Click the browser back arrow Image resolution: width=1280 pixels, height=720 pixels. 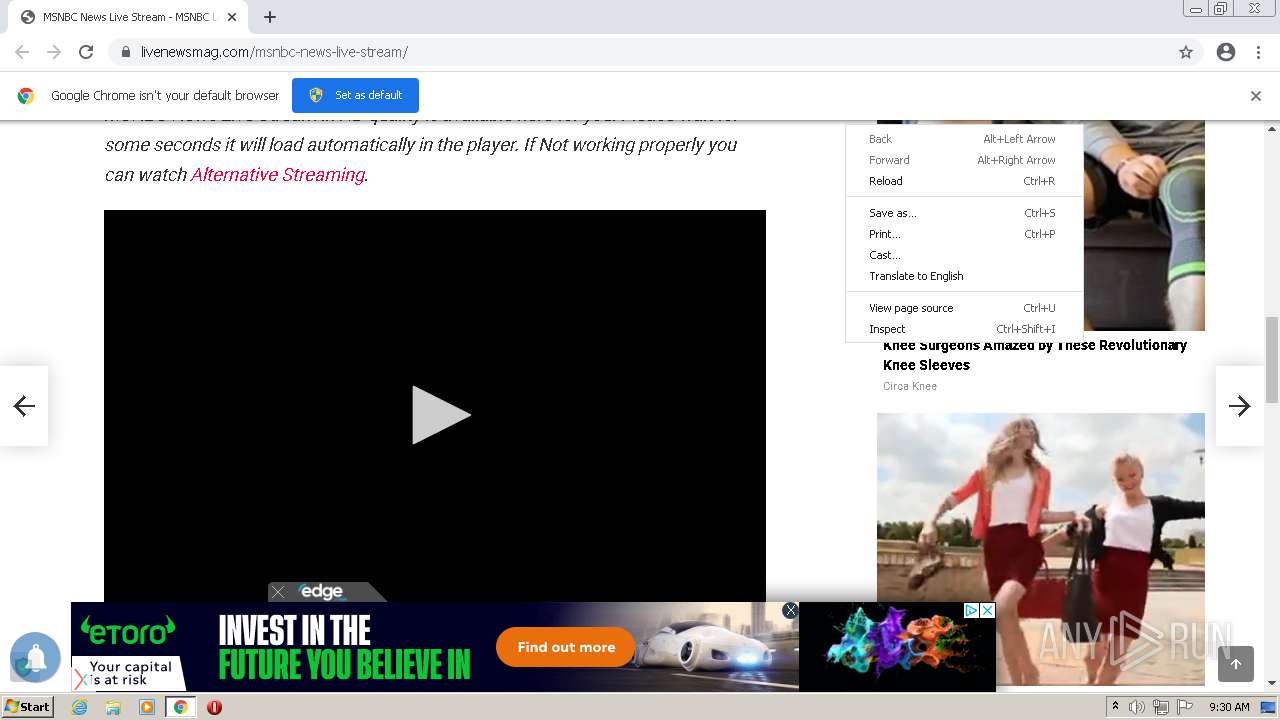[22, 52]
